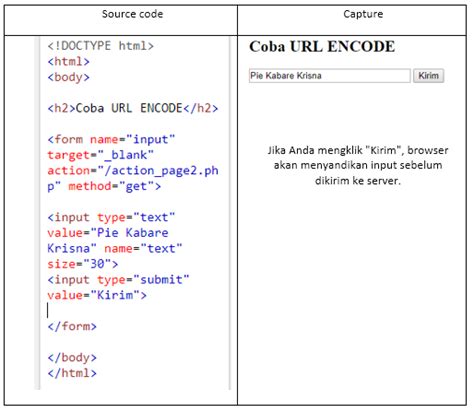Click the size="30" code line
Screen dimensions: 474x413
click(83, 264)
